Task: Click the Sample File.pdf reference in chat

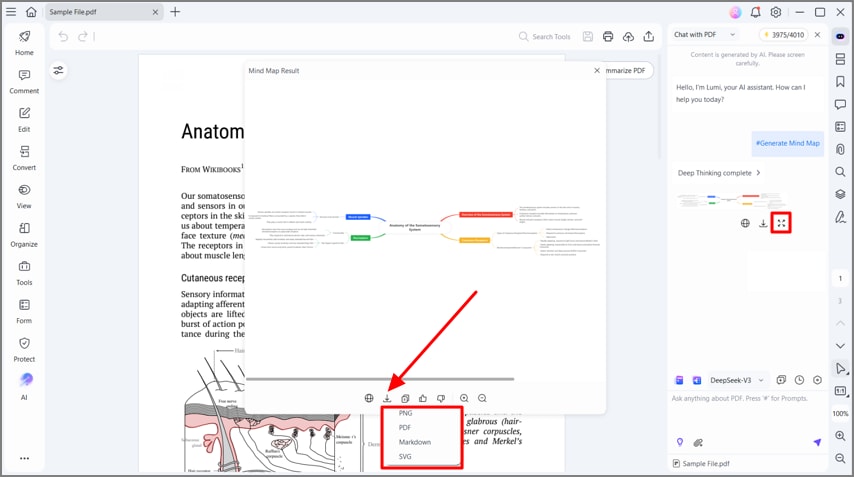Action: click(702, 463)
